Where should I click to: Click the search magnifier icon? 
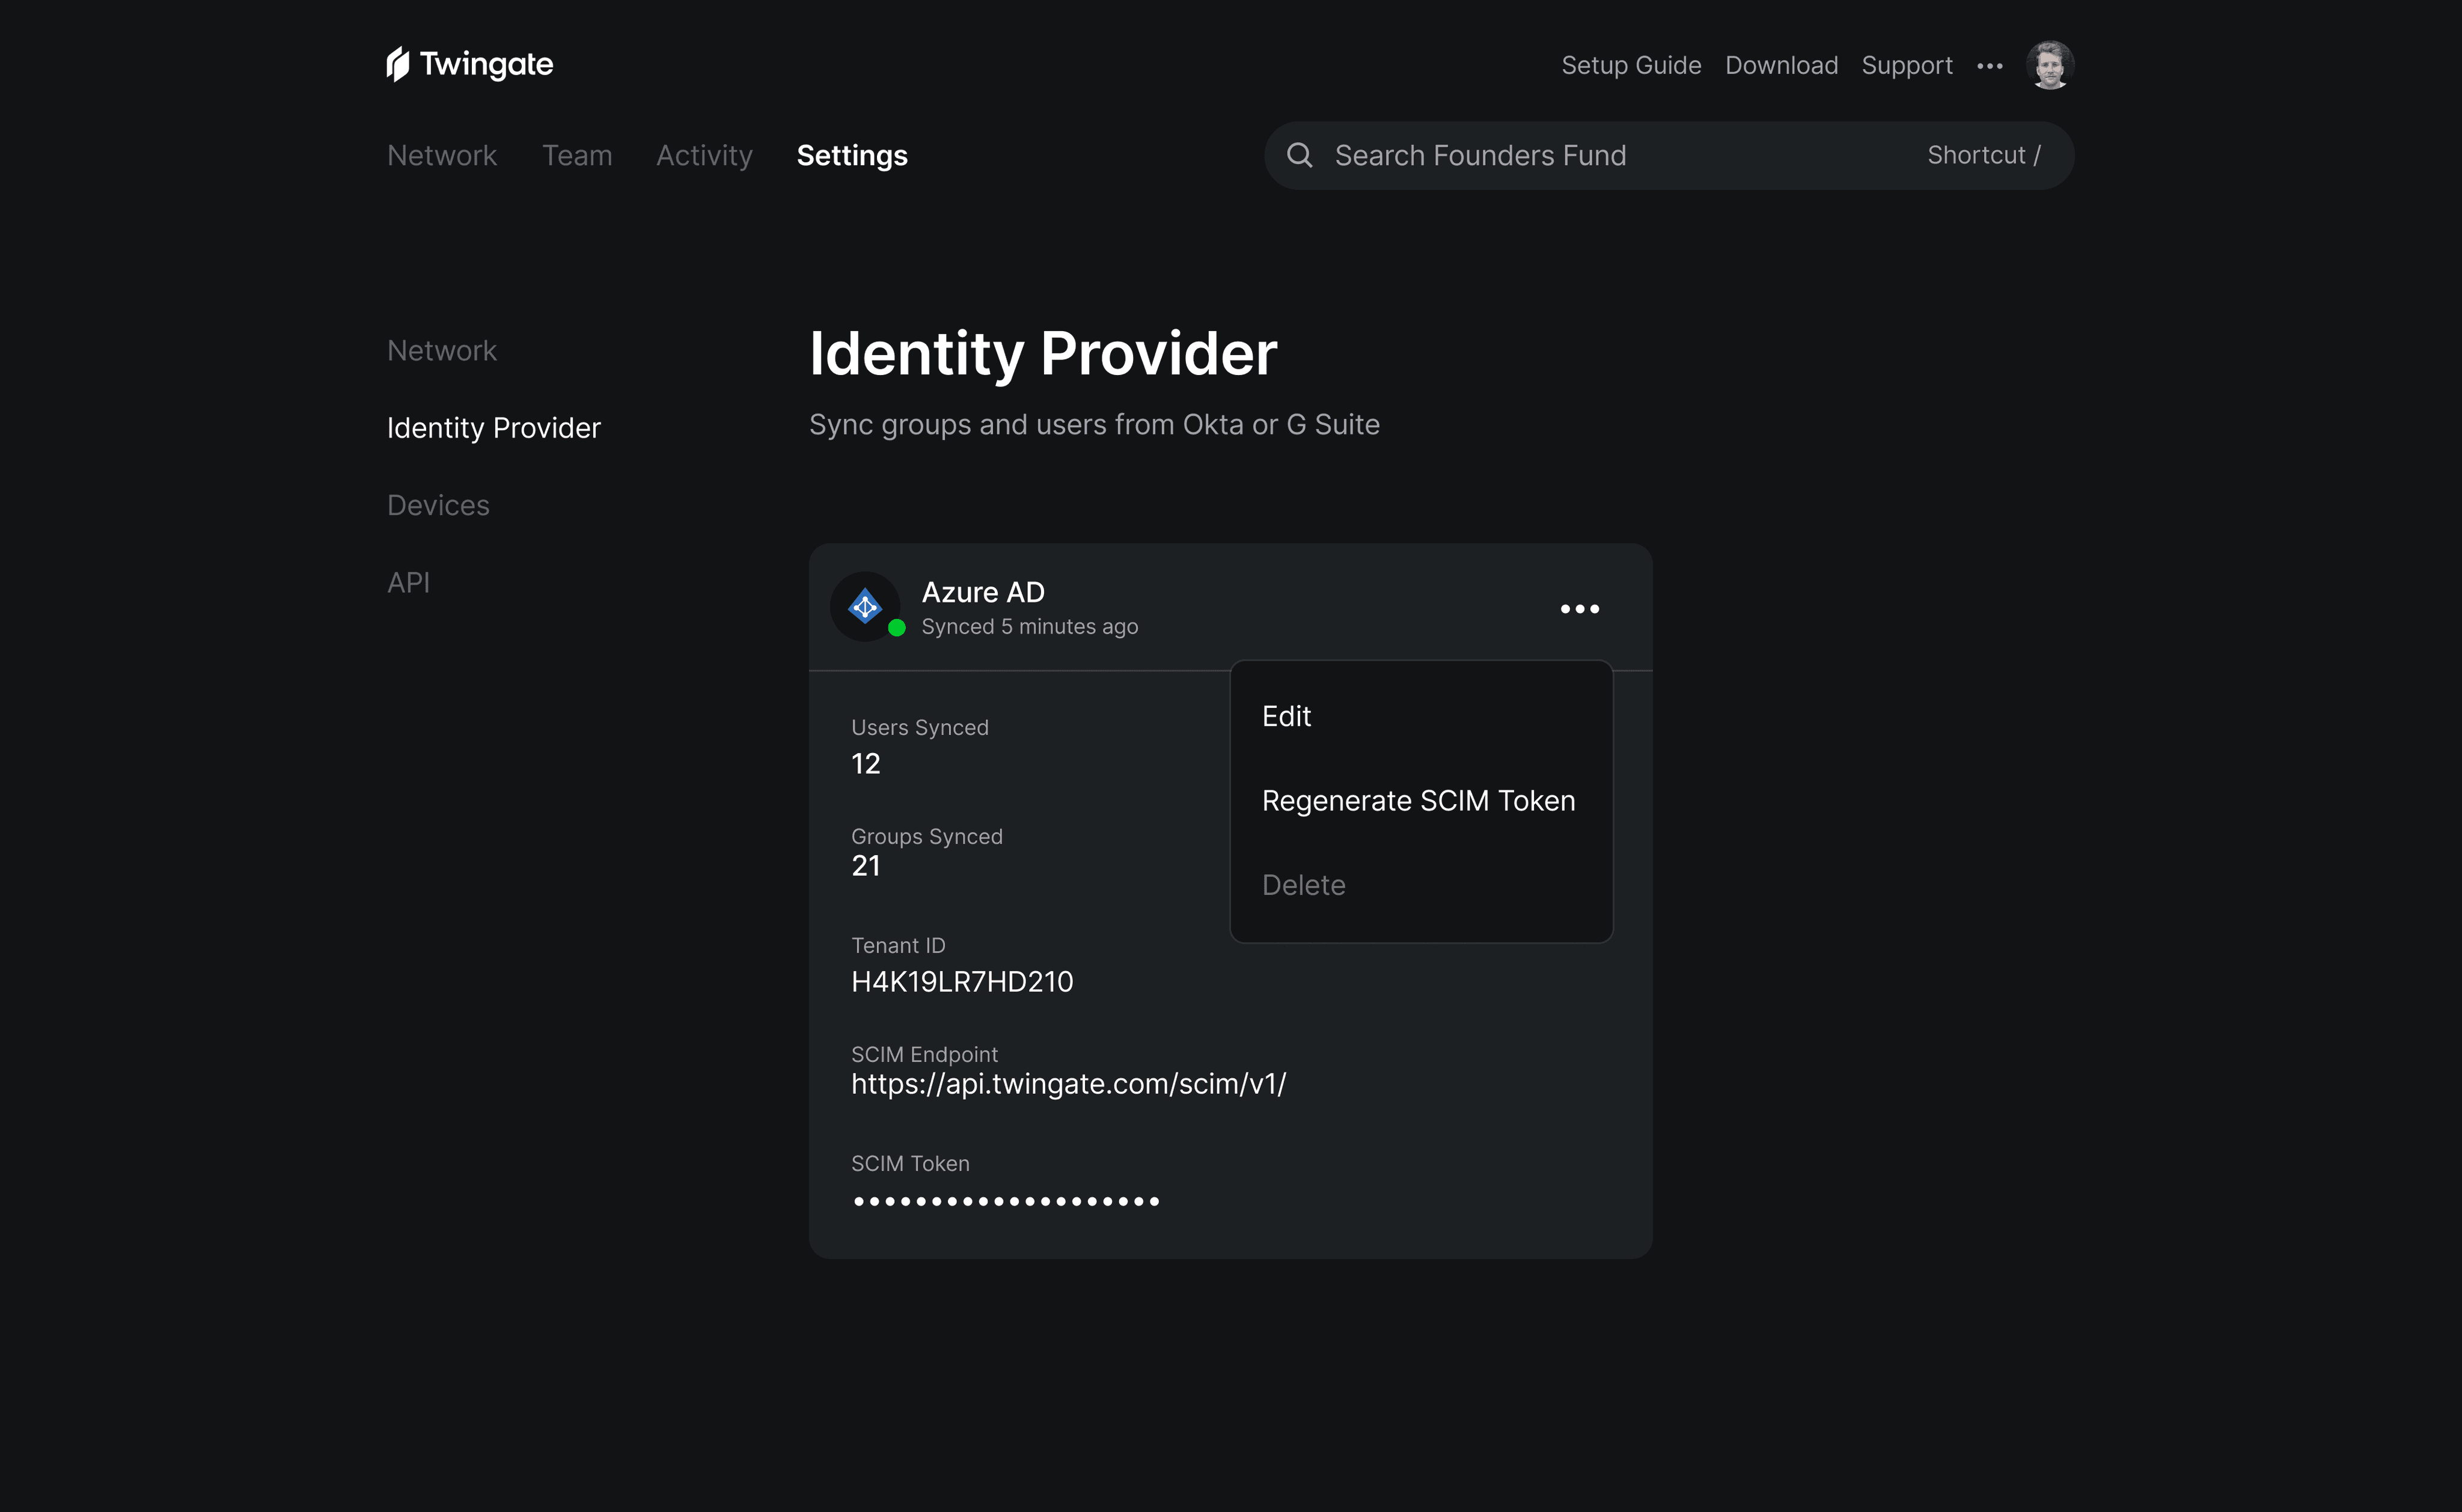[1299, 155]
